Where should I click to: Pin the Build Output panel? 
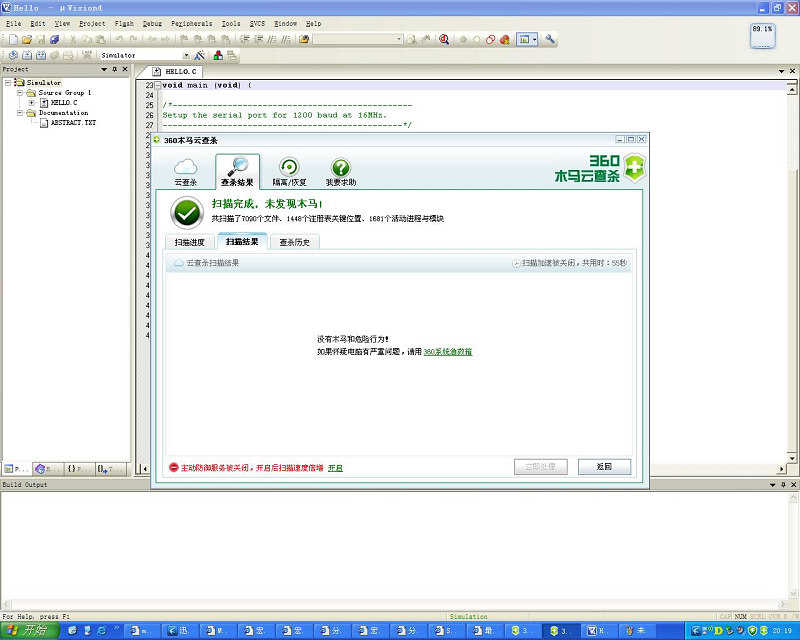783,484
